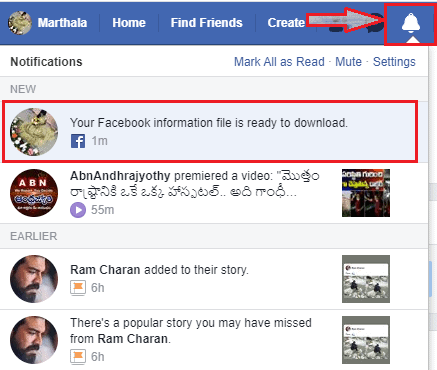Image resolution: width=437 pixels, height=370 pixels.
Task: Click avatar on popular story notification
Action: 34,340
